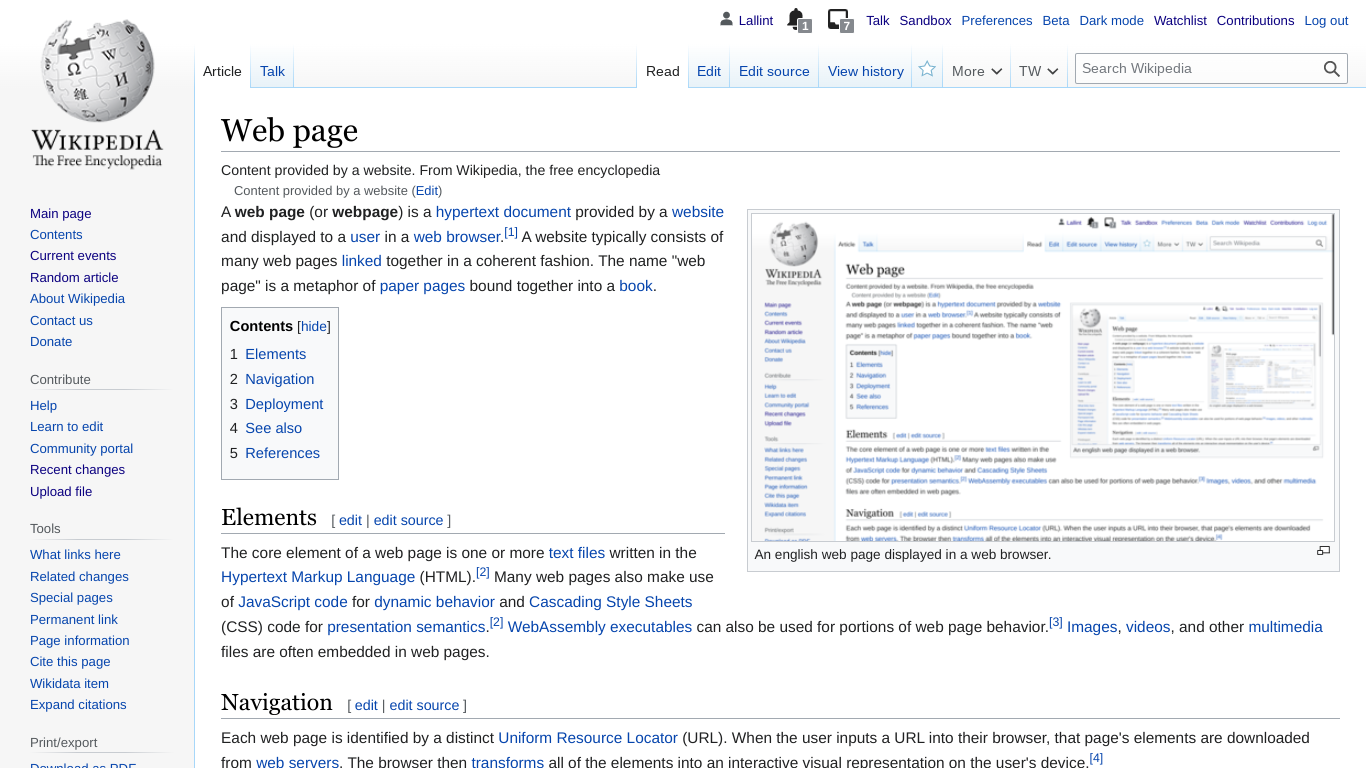Open the multimedia link
Viewport: 1366px width, 768px height.
(x=1285, y=627)
